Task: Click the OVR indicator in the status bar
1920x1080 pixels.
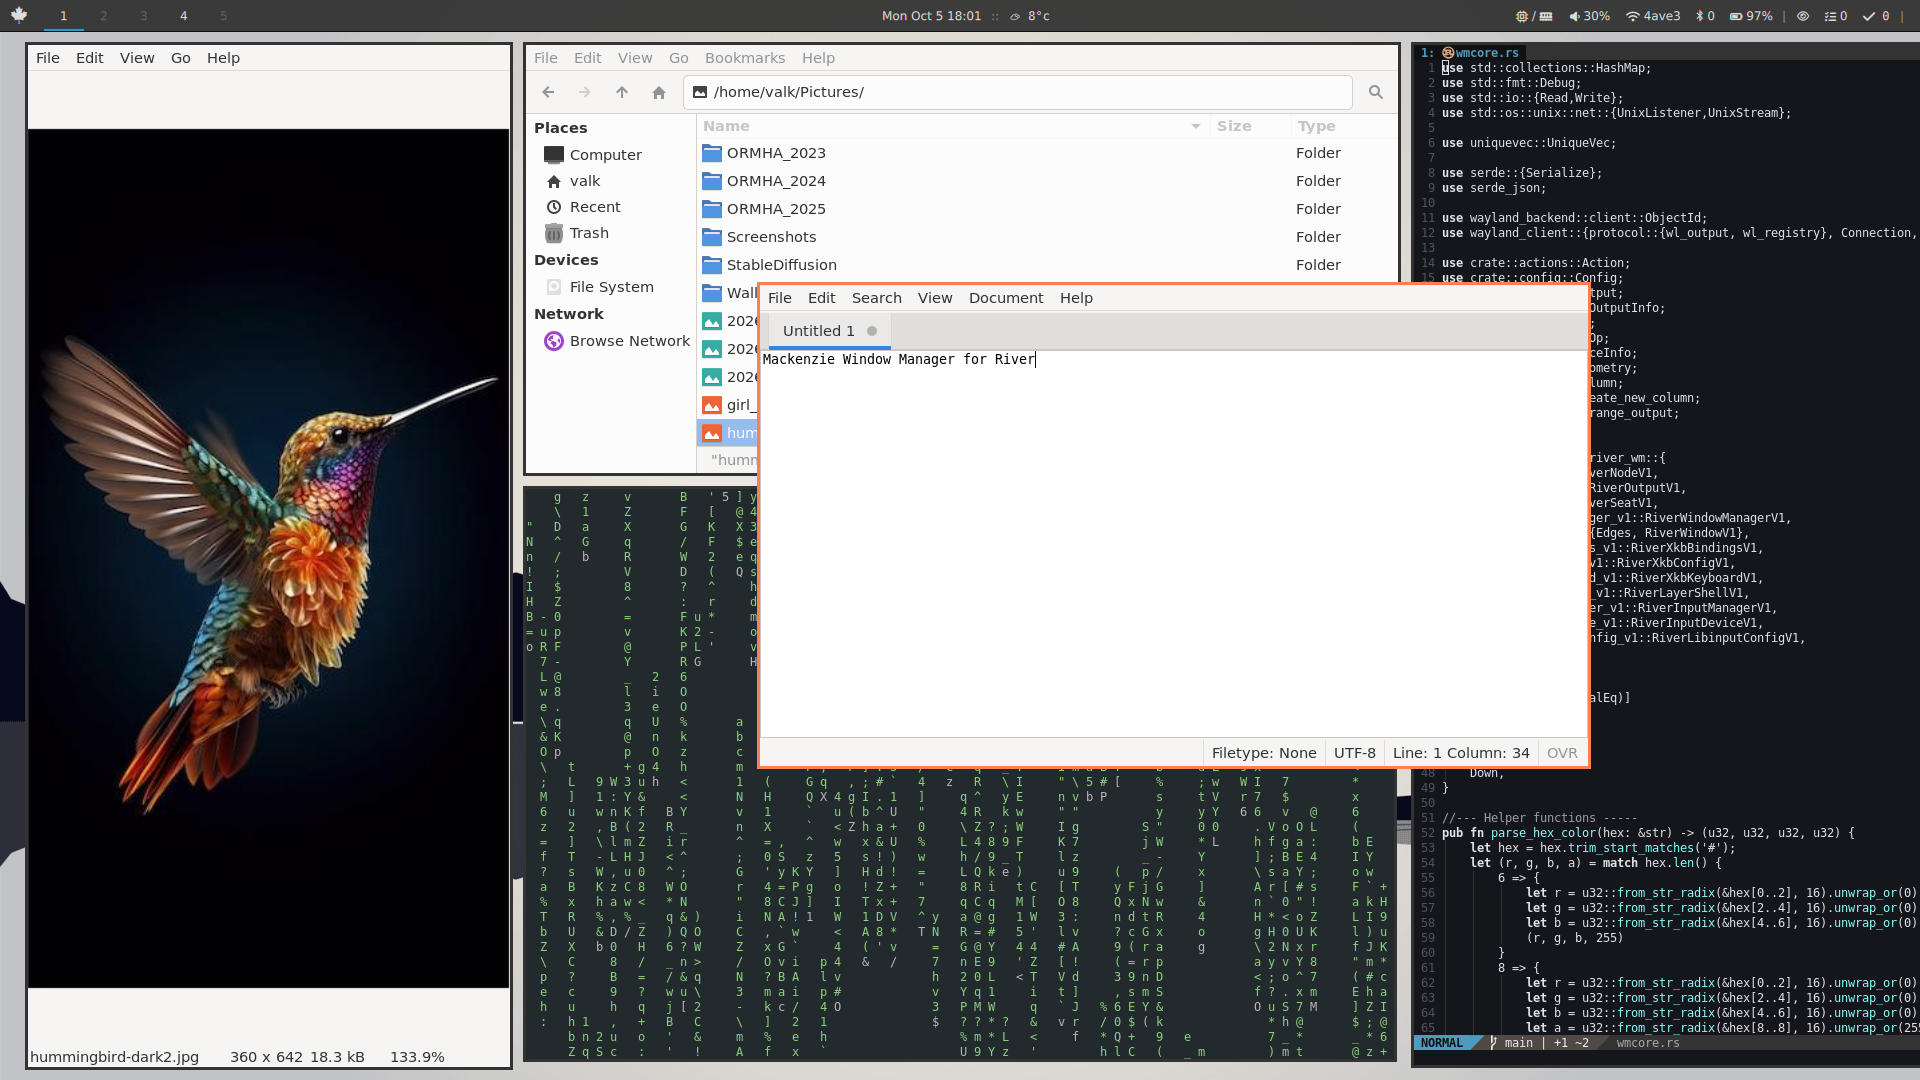Action: point(1562,753)
